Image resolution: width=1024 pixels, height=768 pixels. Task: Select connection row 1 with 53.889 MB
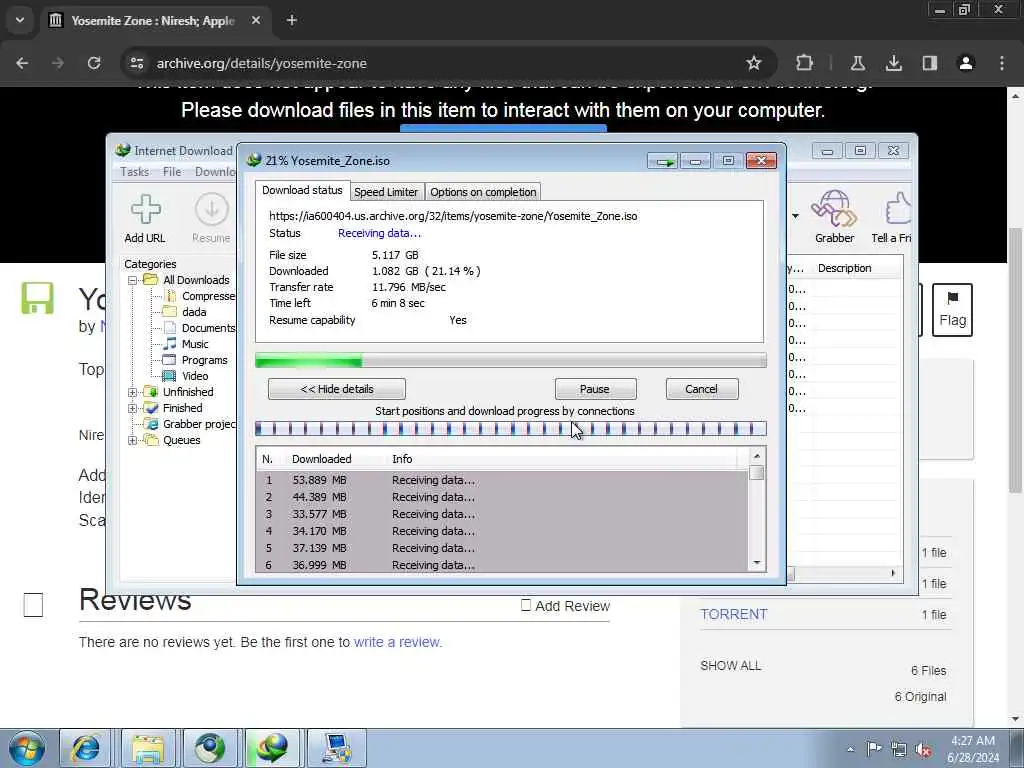502,480
